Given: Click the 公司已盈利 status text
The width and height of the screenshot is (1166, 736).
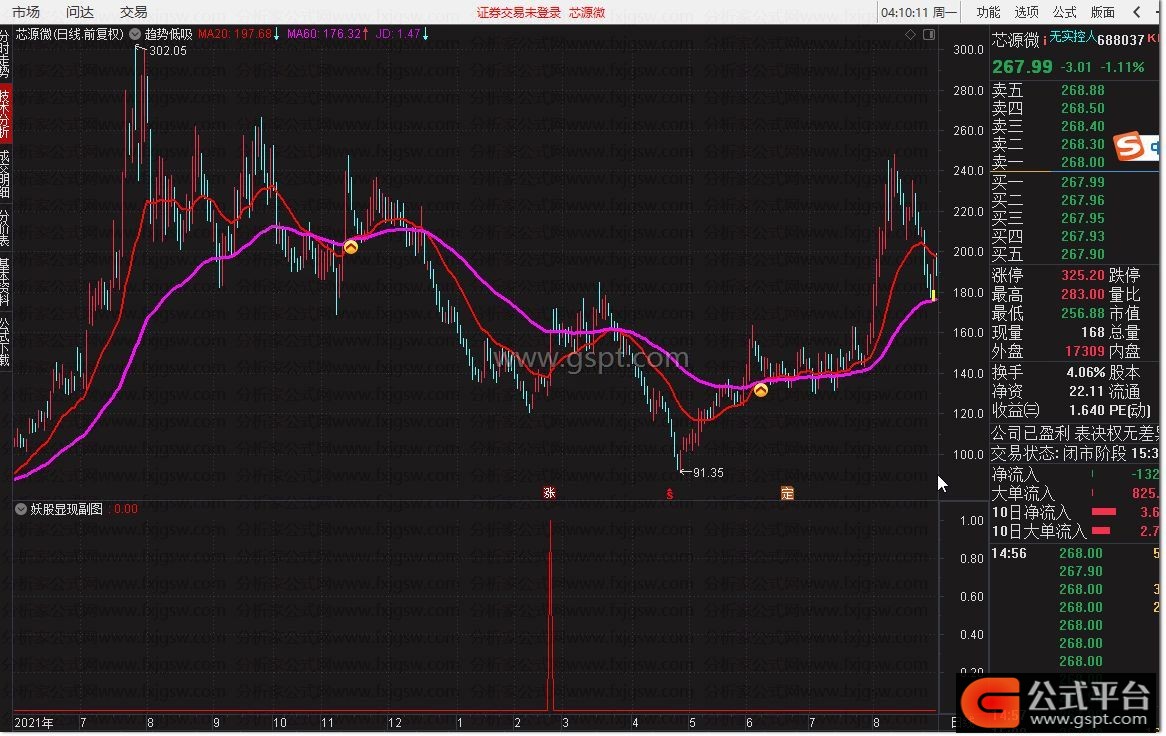Looking at the screenshot, I should pos(1029,433).
